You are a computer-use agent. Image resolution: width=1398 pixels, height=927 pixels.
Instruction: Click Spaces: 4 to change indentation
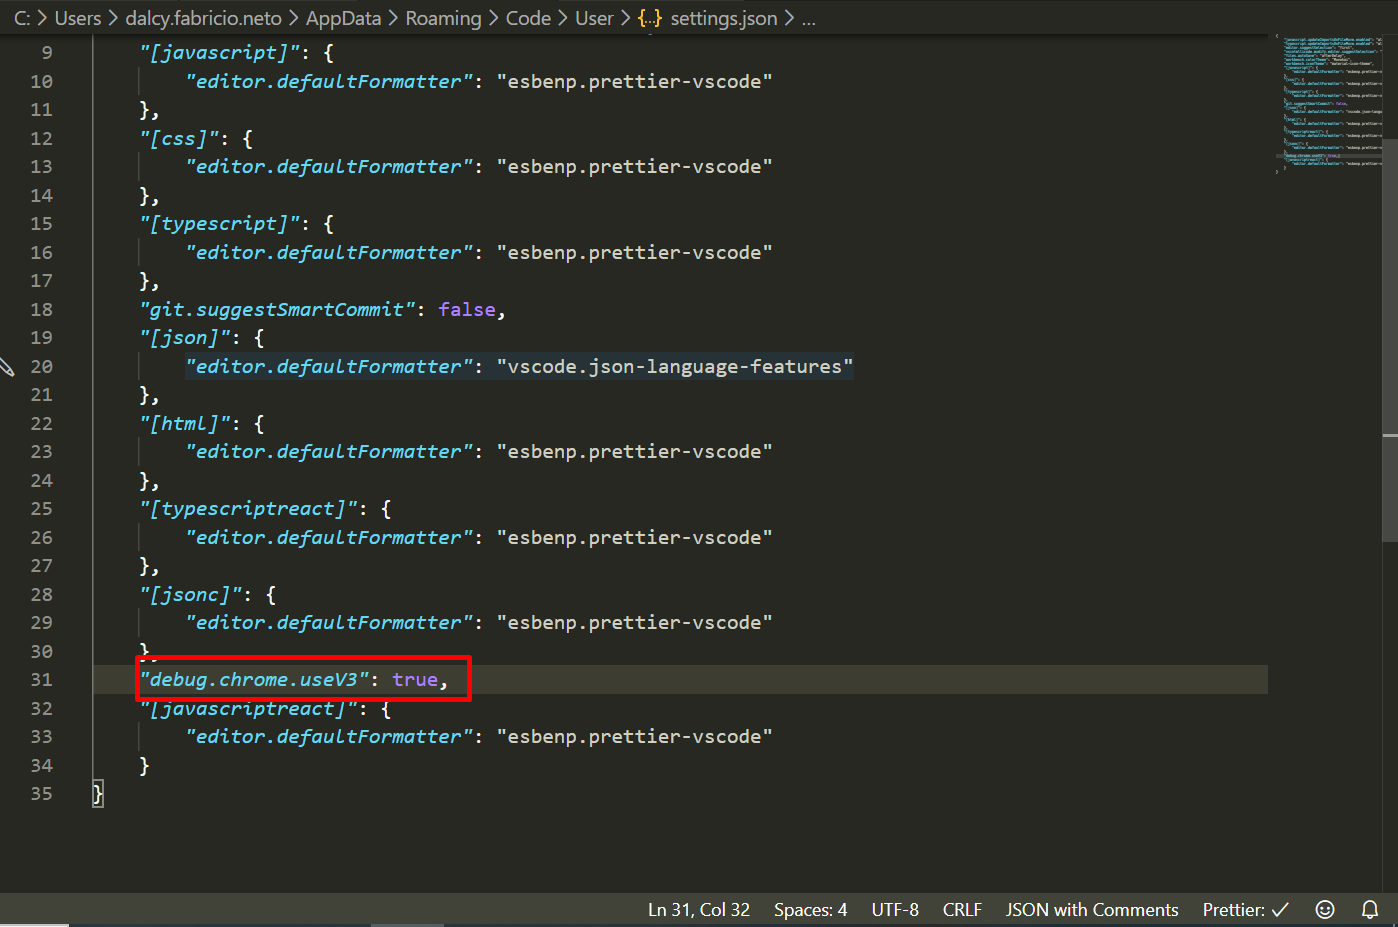tap(810, 909)
